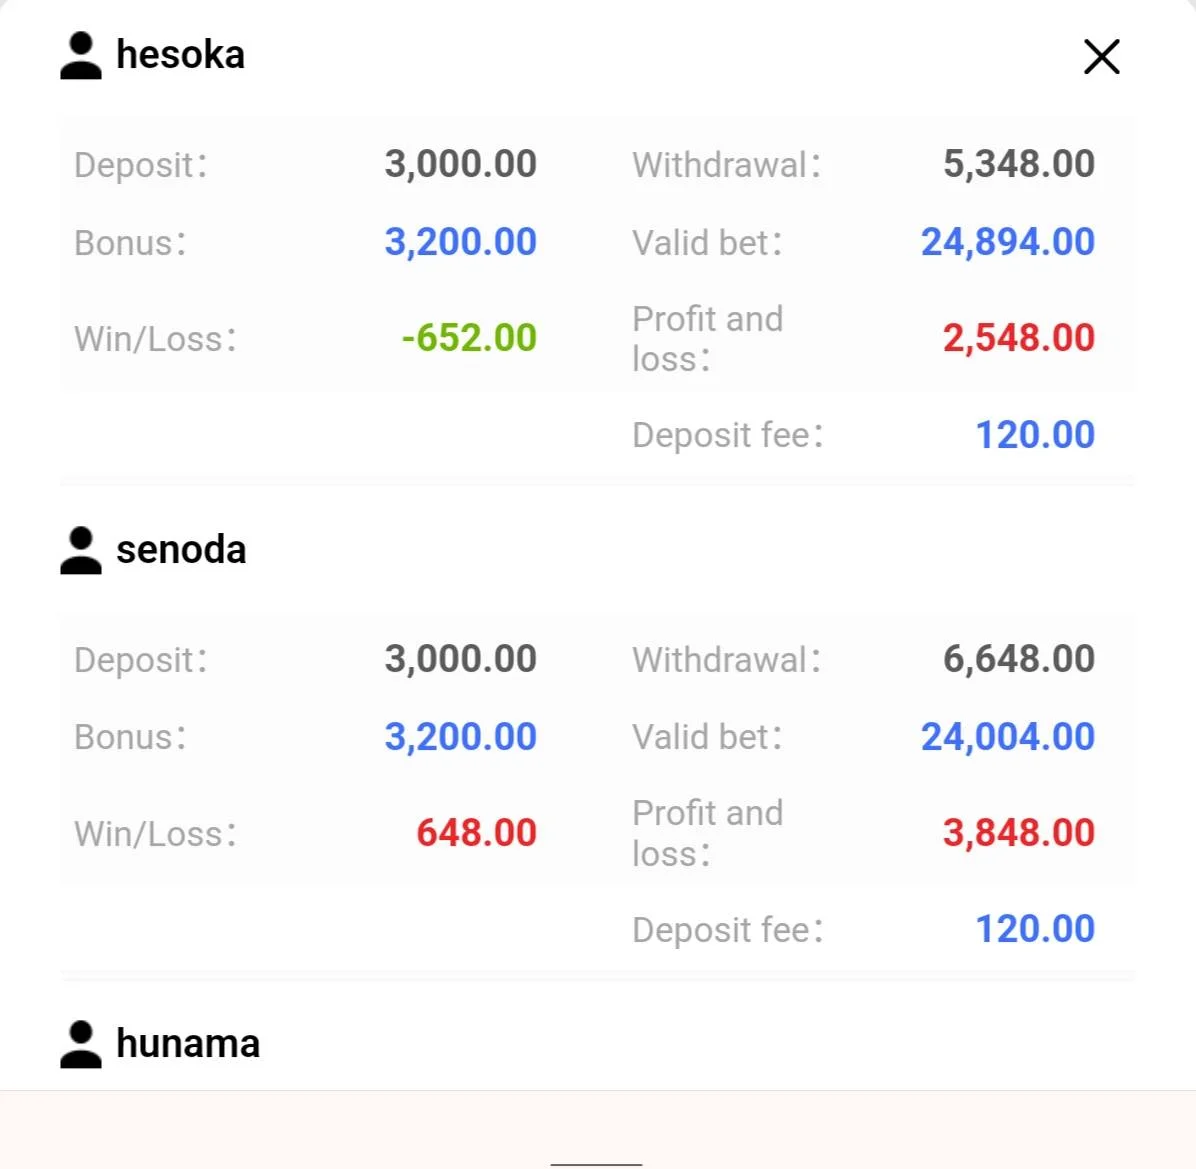Select hesoka's valid bet 24,894.00
Image resolution: width=1196 pixels, height=1169 pixels.
[1008, 242]
